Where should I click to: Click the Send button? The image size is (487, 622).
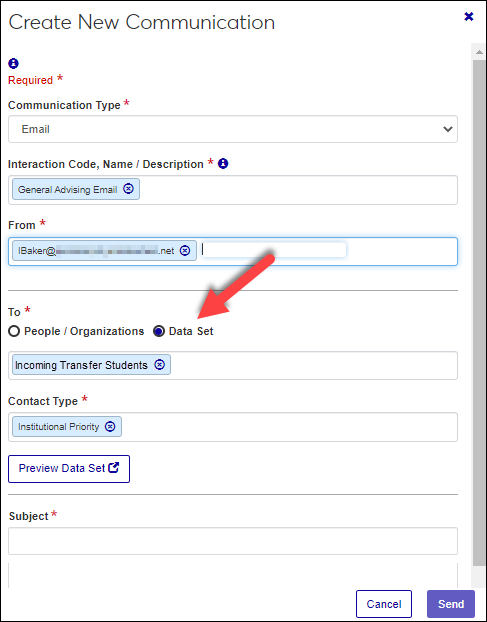tap(451, 604)
